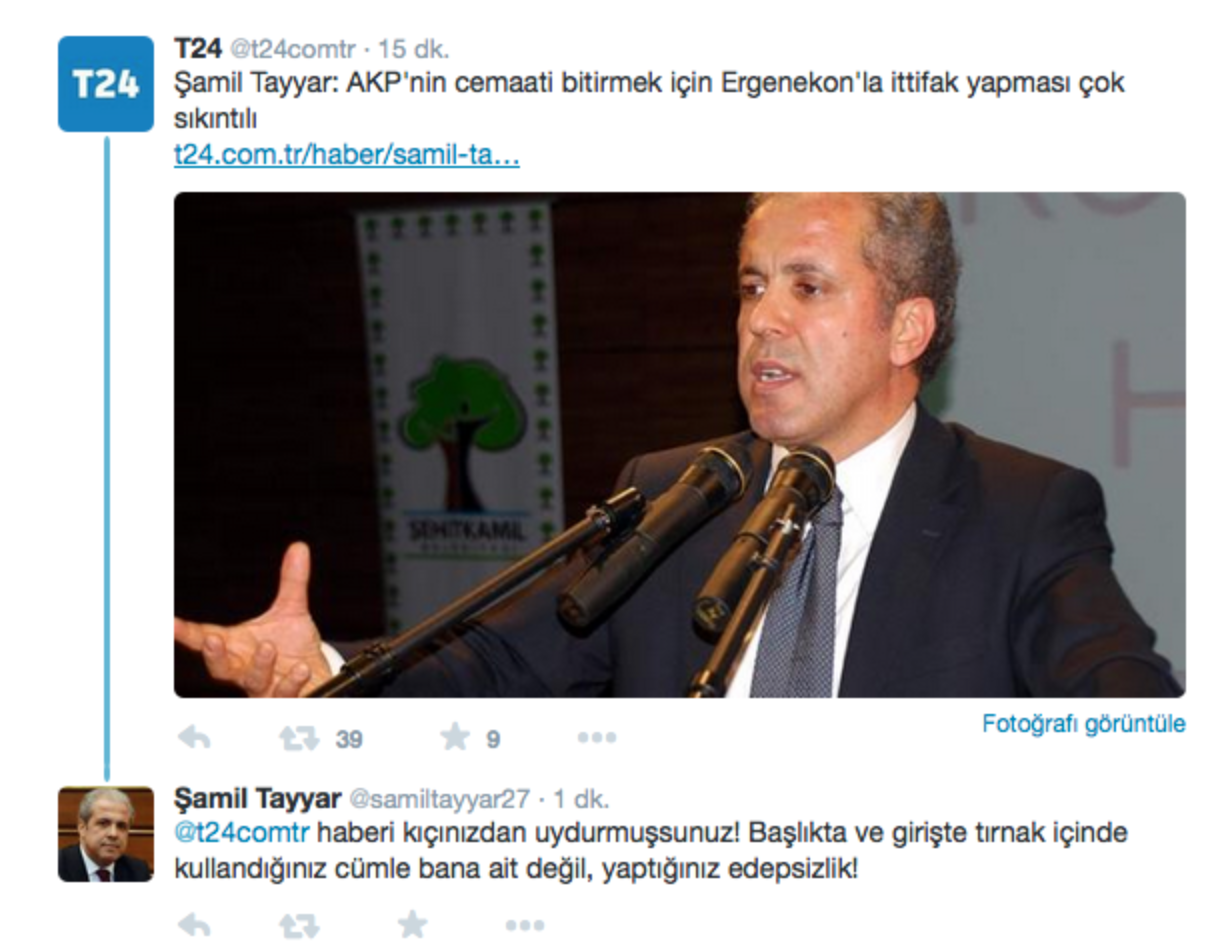Viewport: 1232px width, 942px height.
Task: Favorite Şamil Tayyar's reply with star
Action: 412,924
